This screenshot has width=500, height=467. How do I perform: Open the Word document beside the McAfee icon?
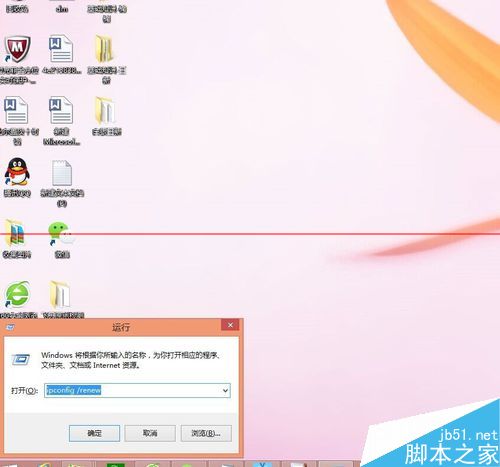pyautogui.click(x=61, y=49)
